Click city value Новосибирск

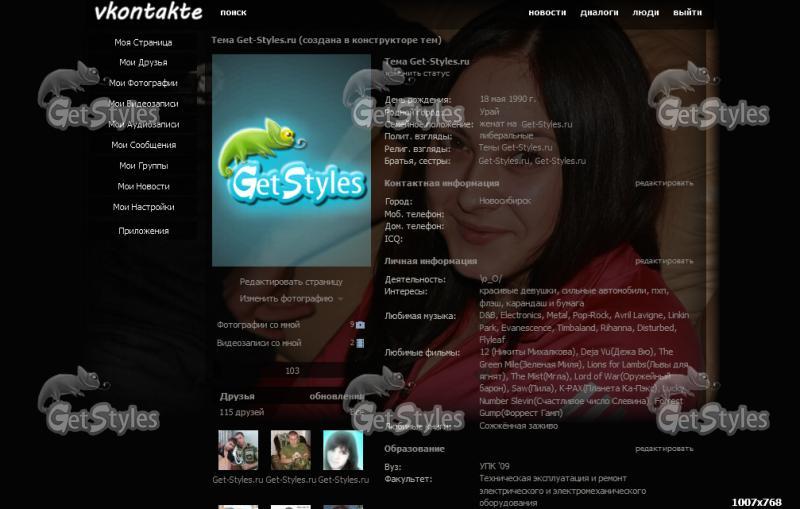pos(505,201)
